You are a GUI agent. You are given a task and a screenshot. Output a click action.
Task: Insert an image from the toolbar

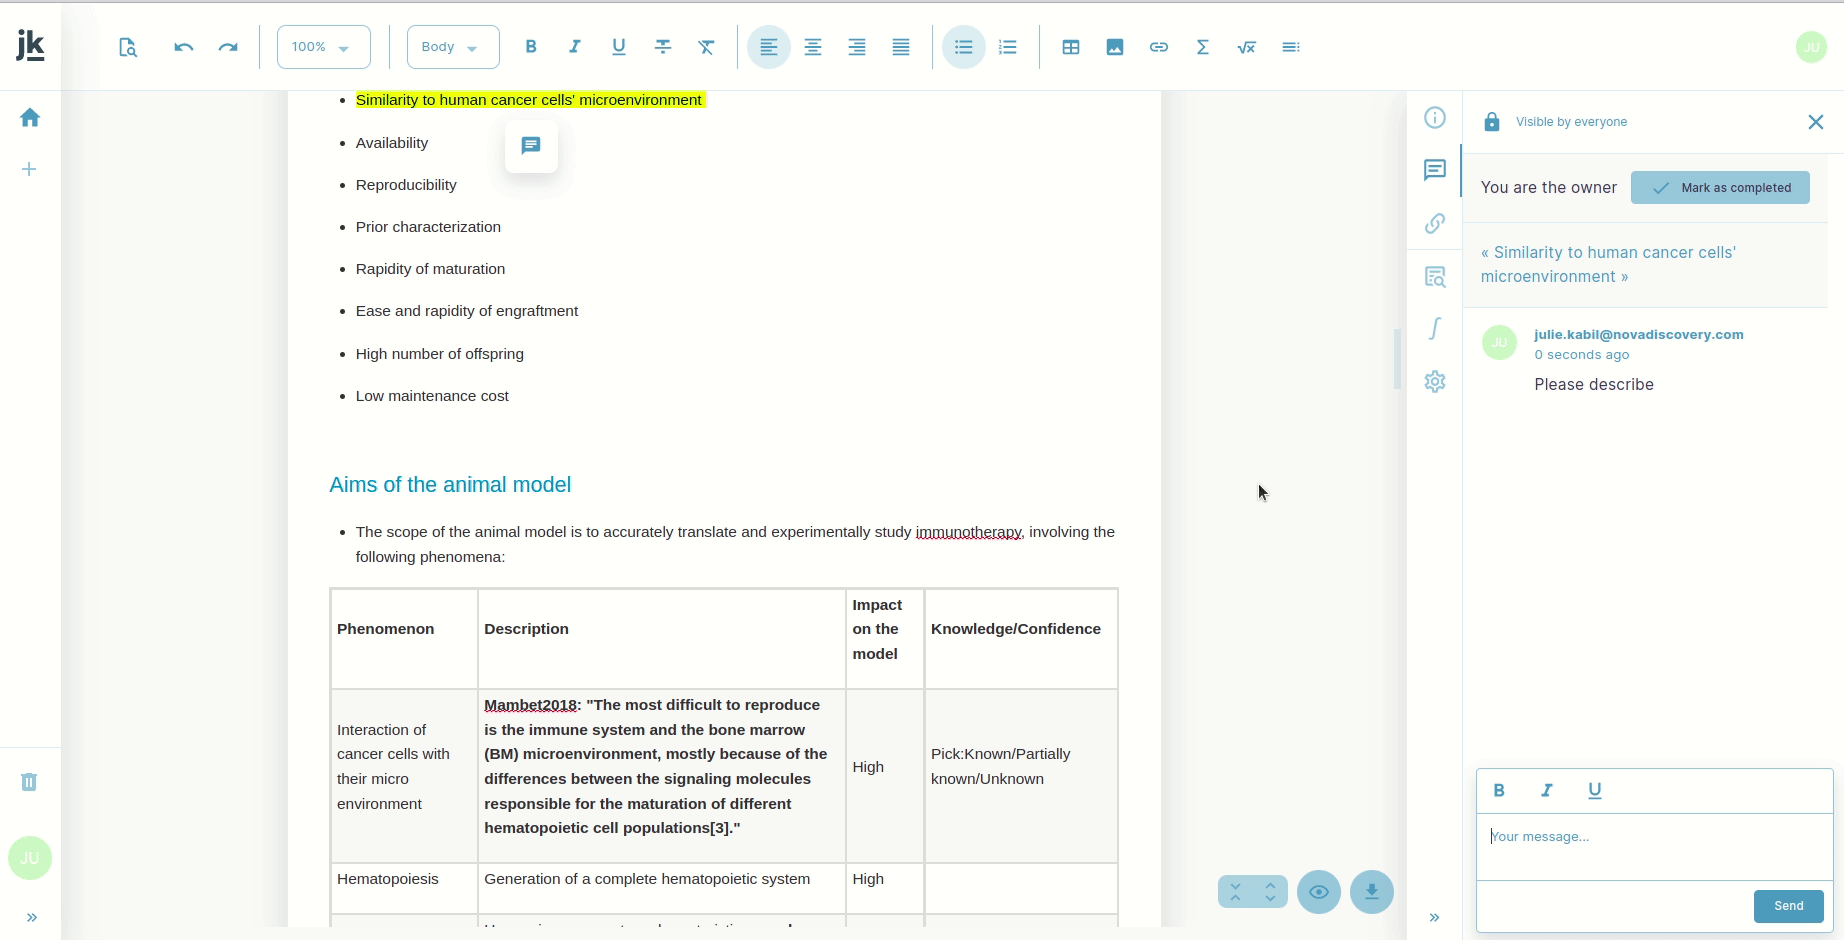(1115, 47)
